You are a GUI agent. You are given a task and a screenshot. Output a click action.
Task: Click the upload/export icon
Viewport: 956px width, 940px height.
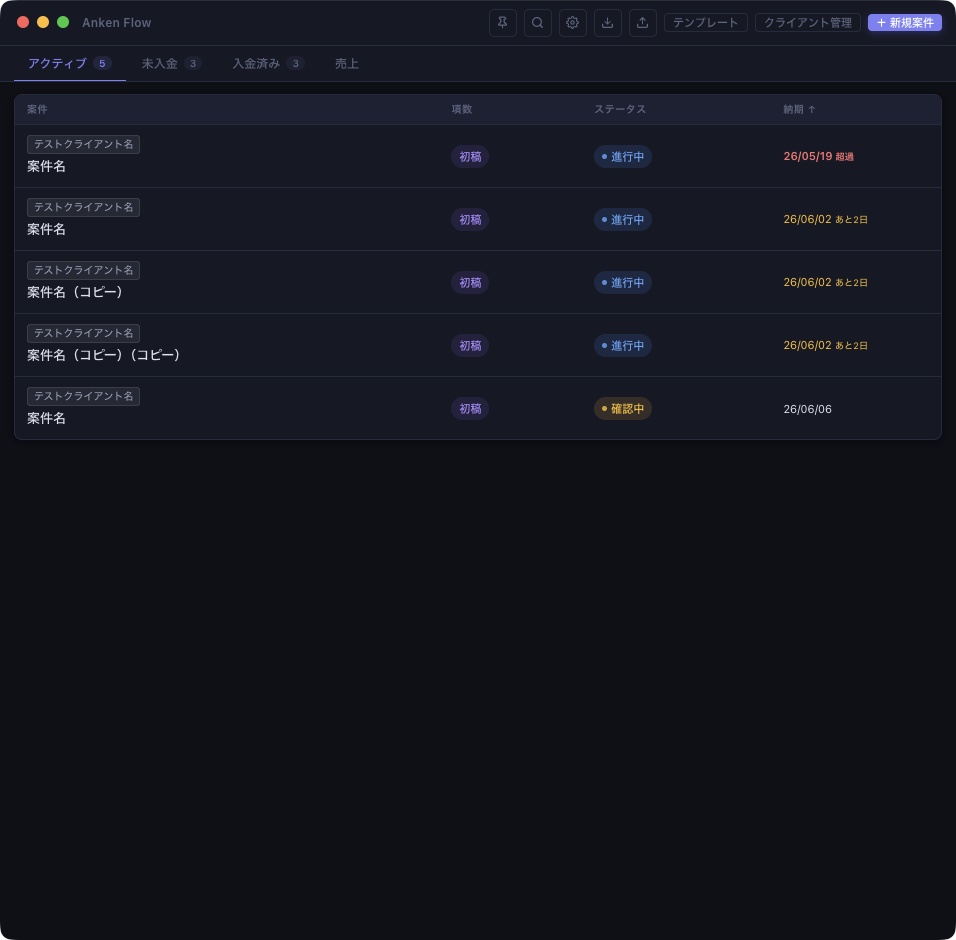tap(642, 23)
